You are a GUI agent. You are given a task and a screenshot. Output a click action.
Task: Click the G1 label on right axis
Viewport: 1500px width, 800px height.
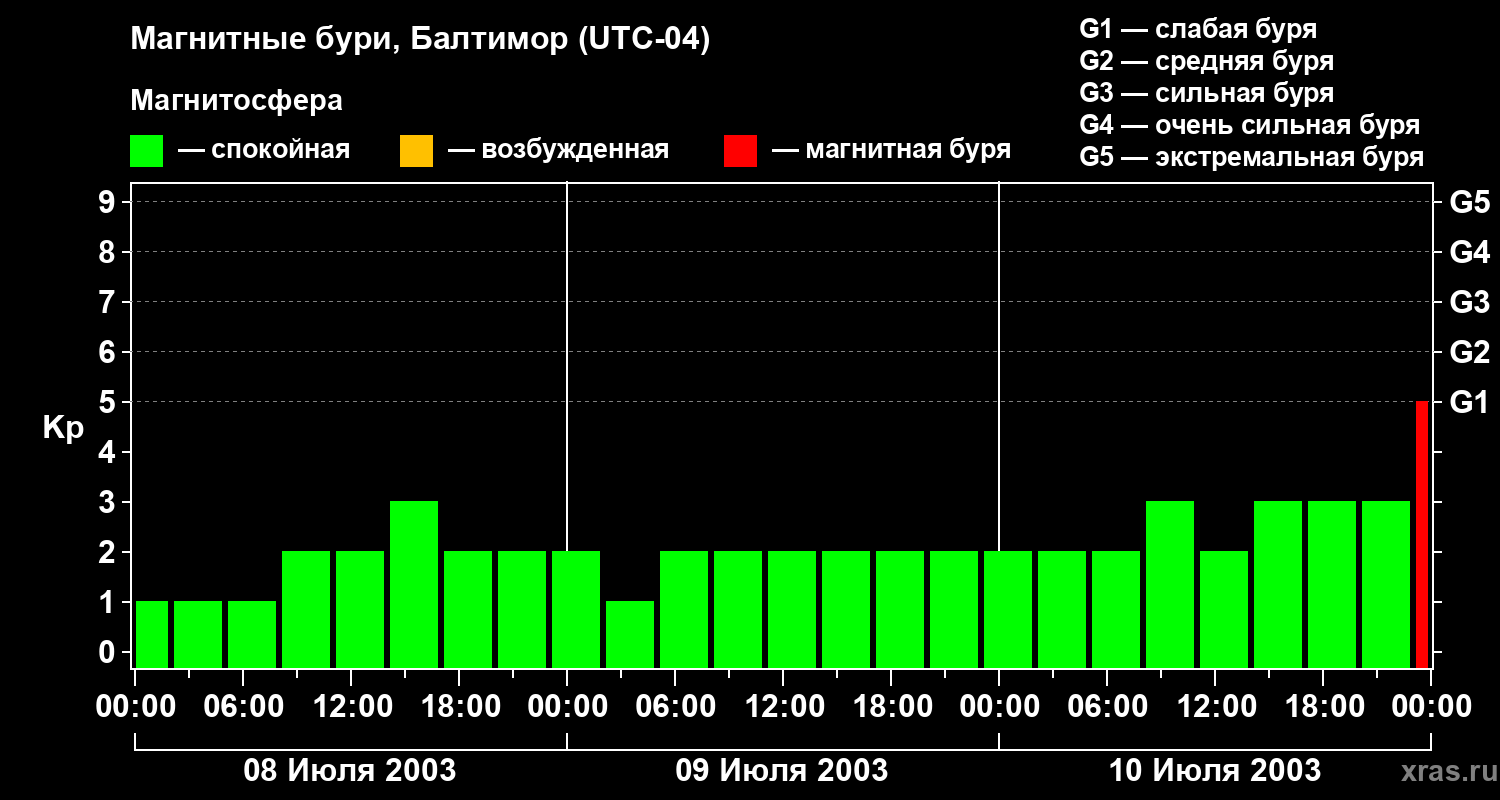[1469, 402]
